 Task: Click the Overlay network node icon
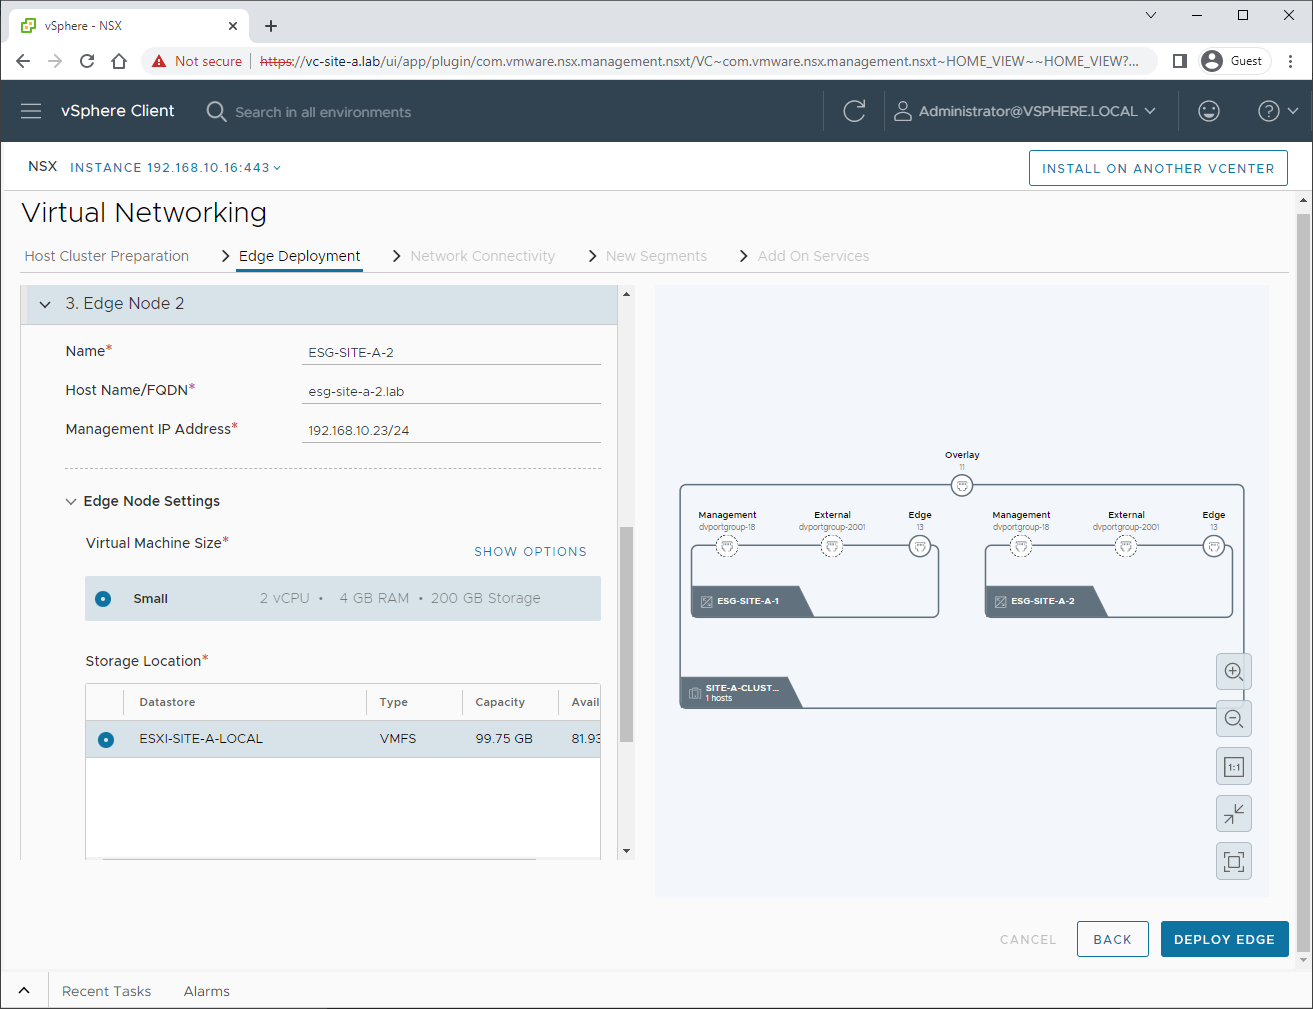tap(962, 486)
